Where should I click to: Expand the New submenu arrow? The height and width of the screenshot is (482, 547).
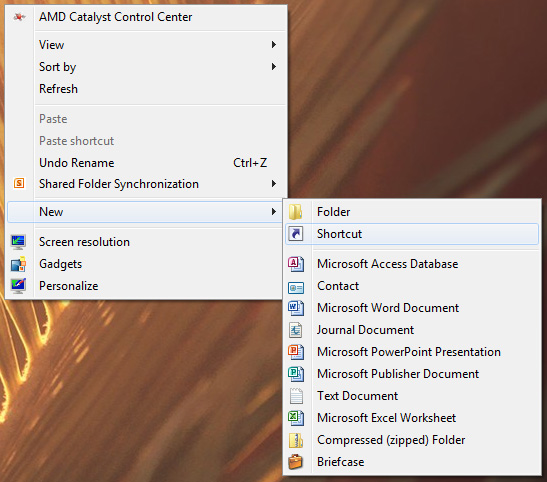pyautogui.click(x=274, y=212)
